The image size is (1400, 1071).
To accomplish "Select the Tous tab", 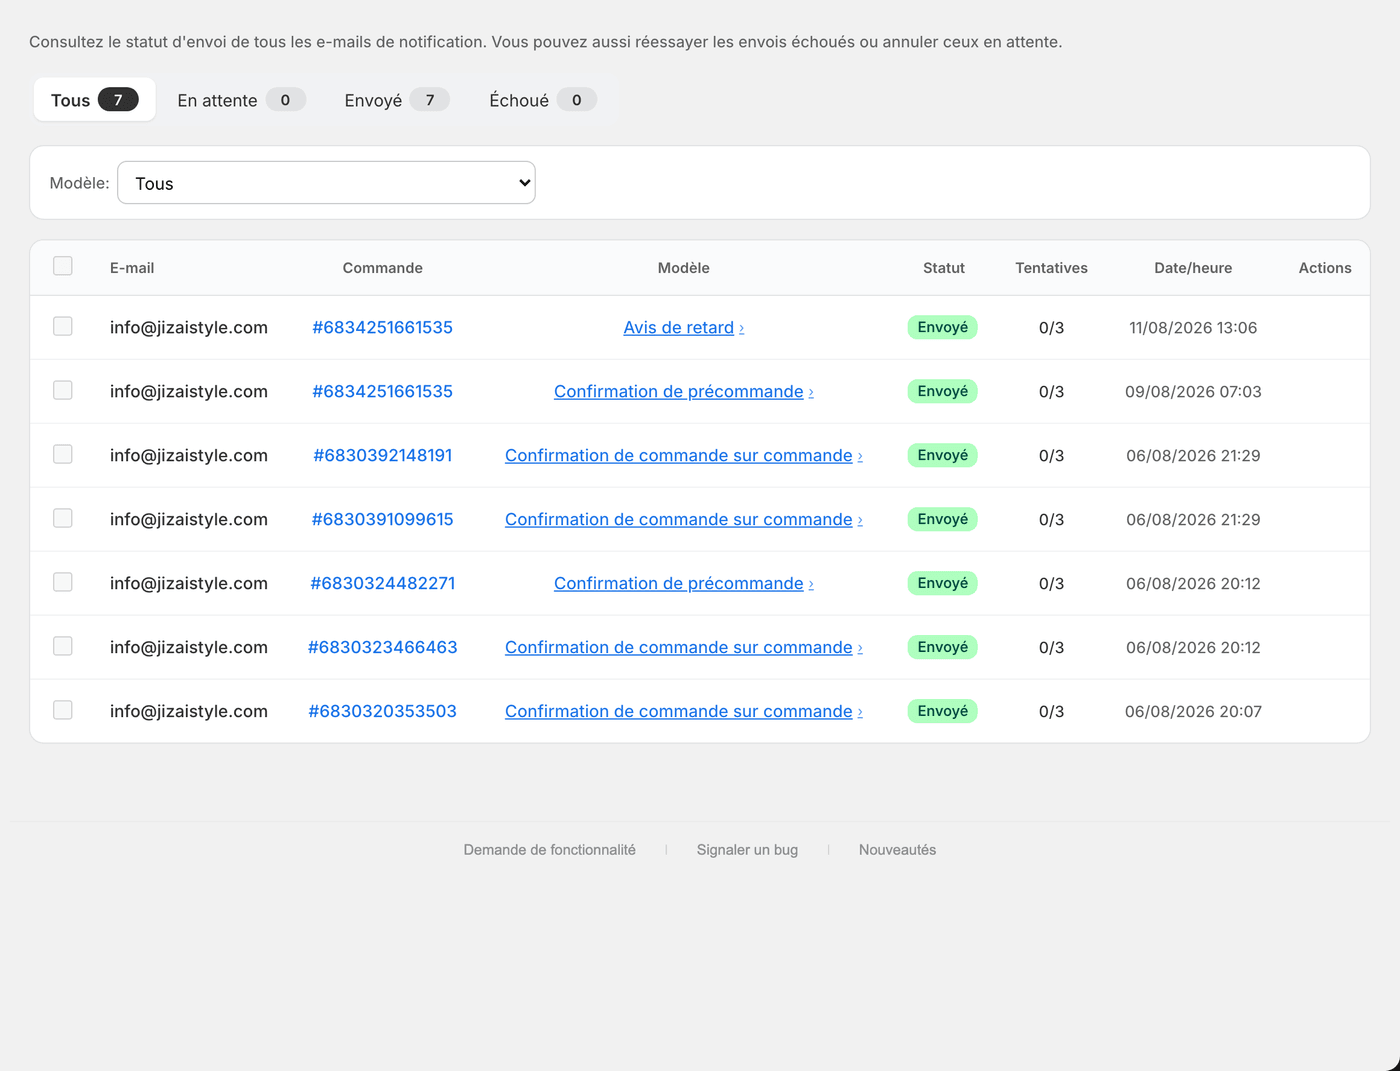I will click(x=94, y=100).
